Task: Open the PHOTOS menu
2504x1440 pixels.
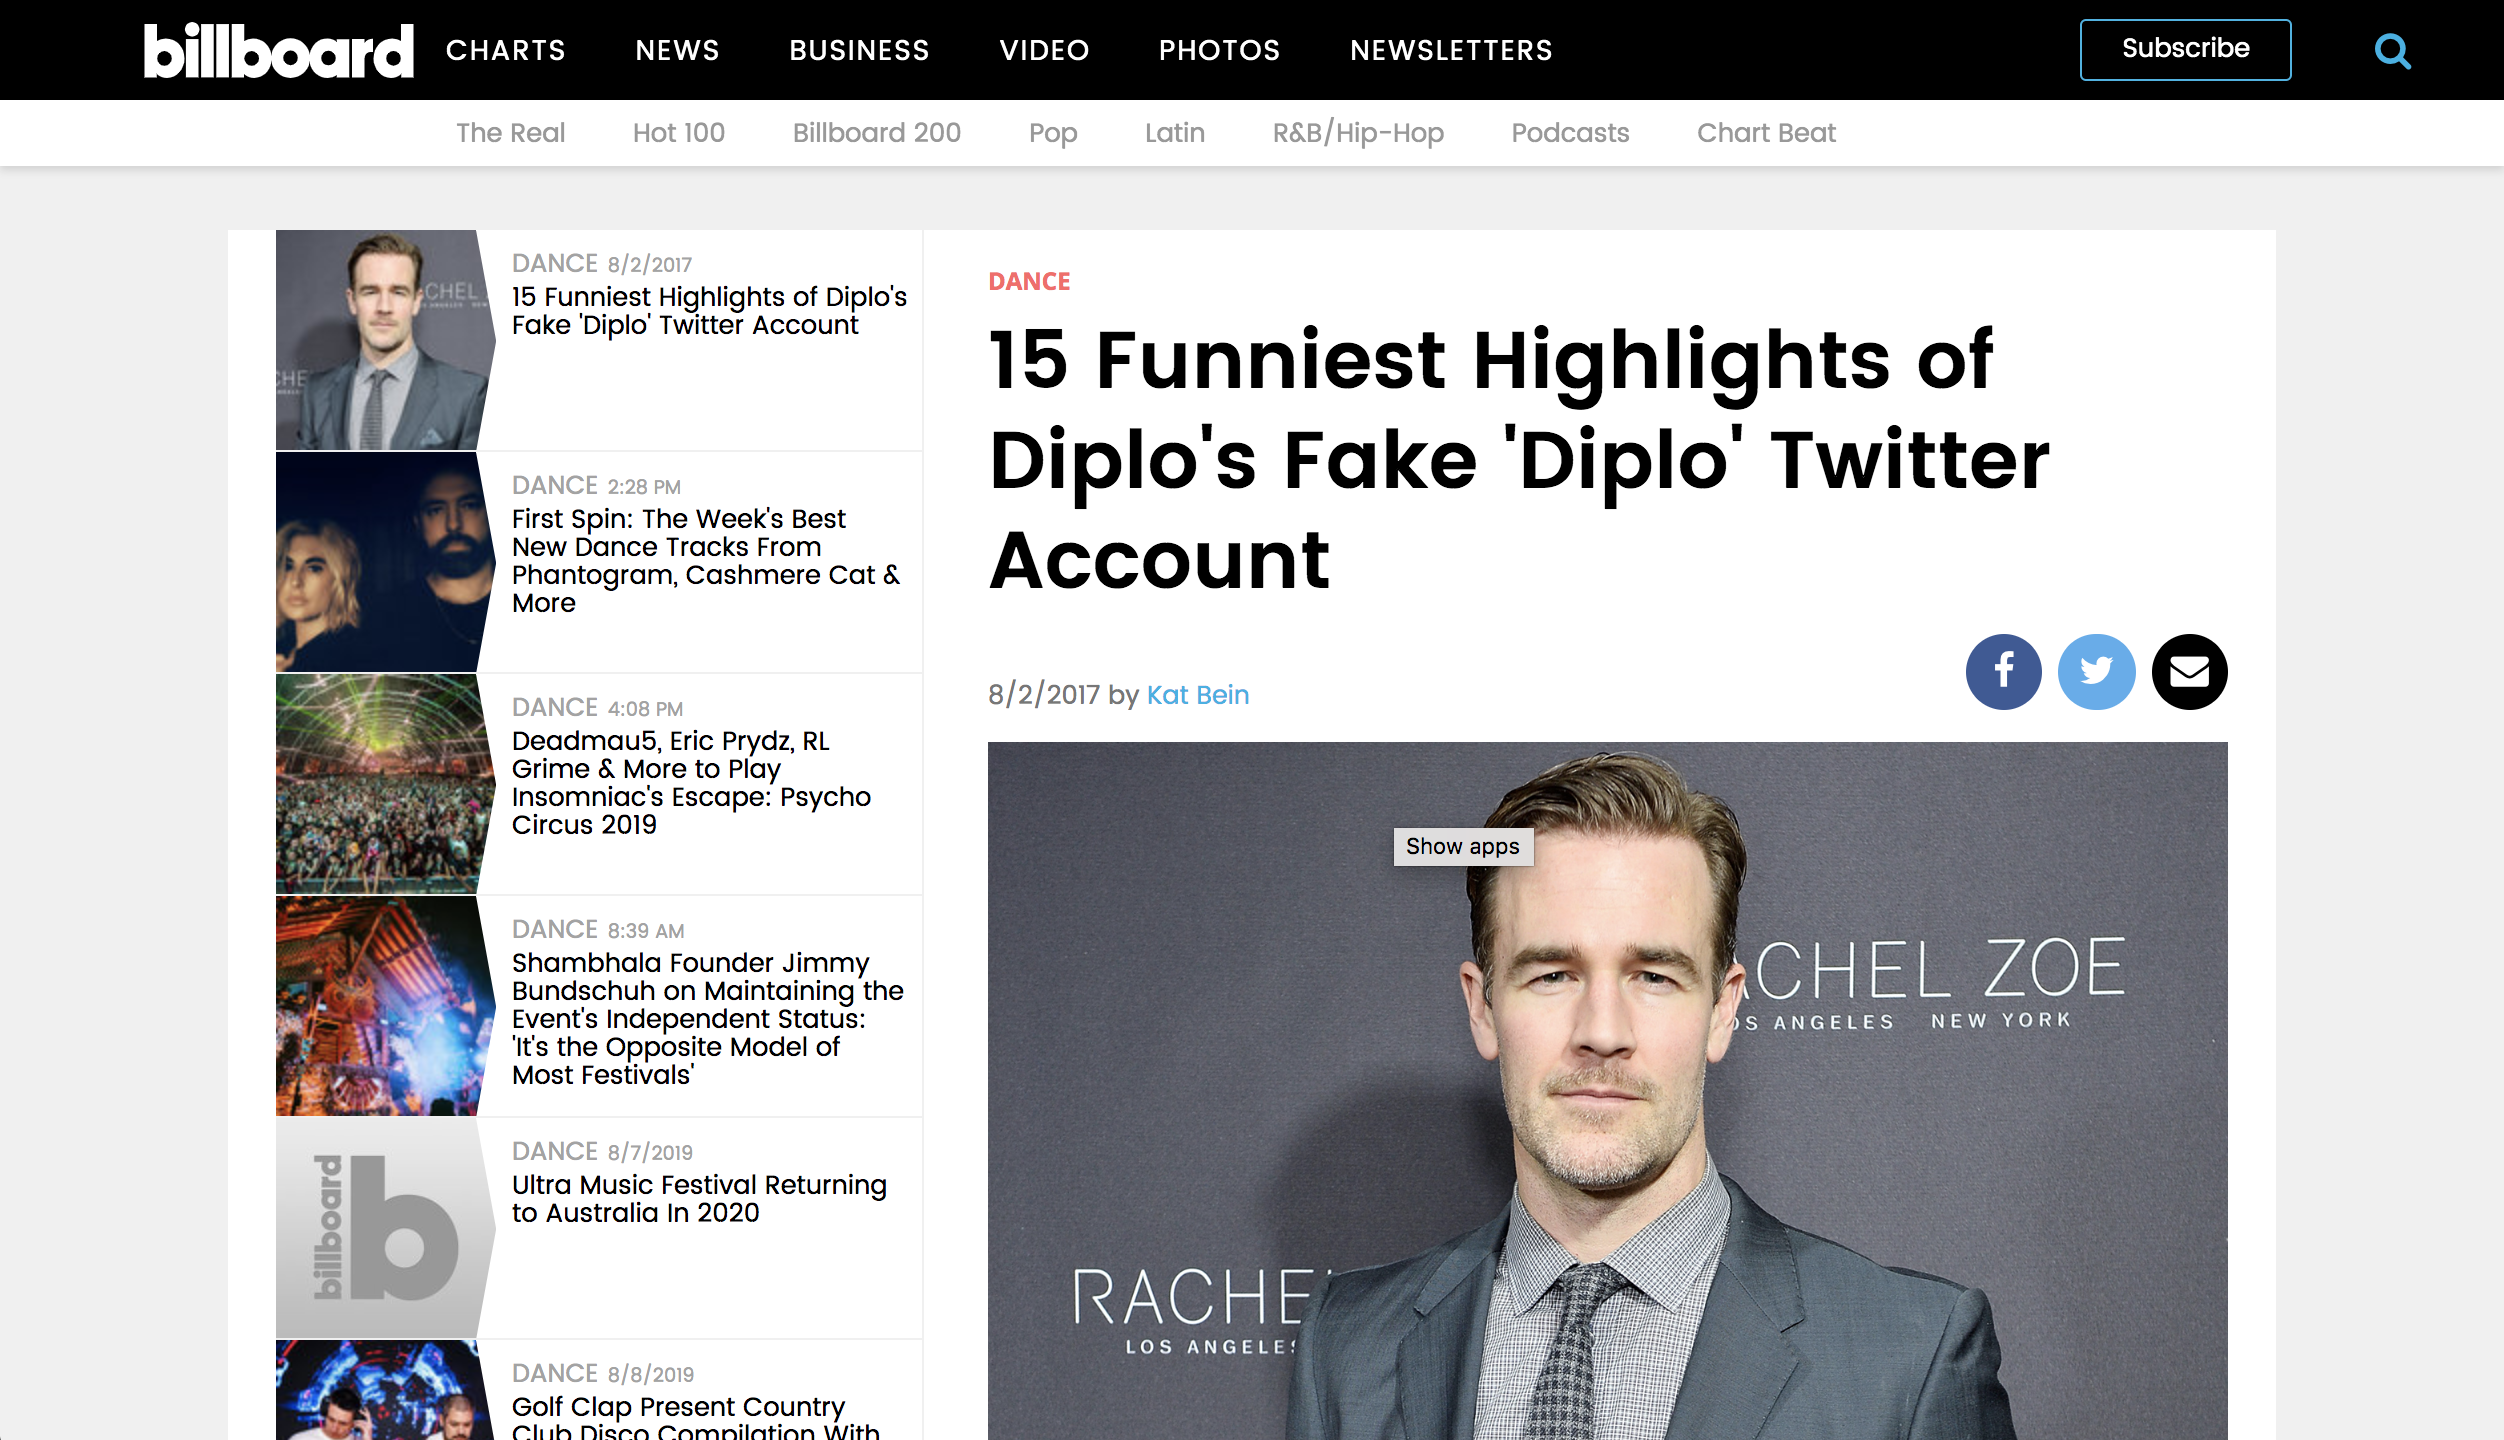Action: 1219,50
